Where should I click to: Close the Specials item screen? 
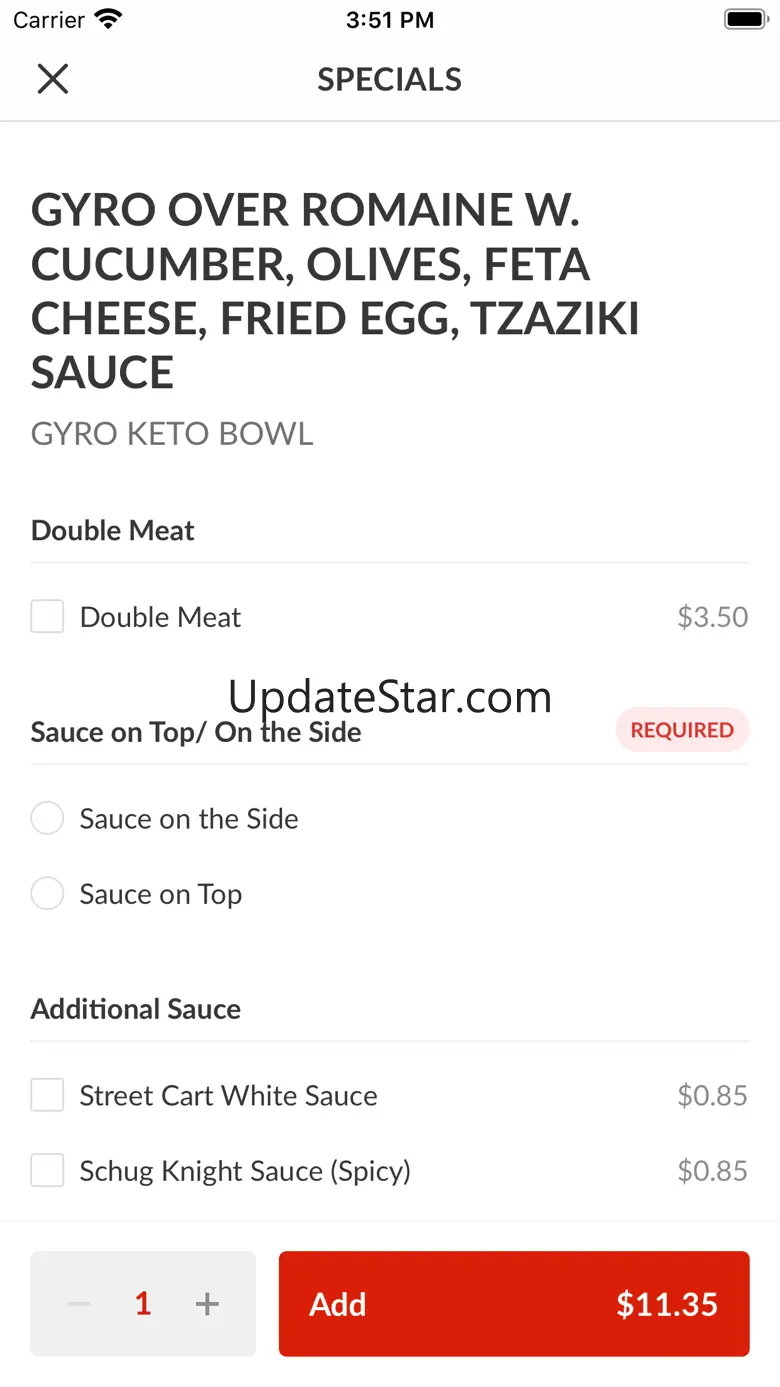pyautogui.click(x=53, y=79)
